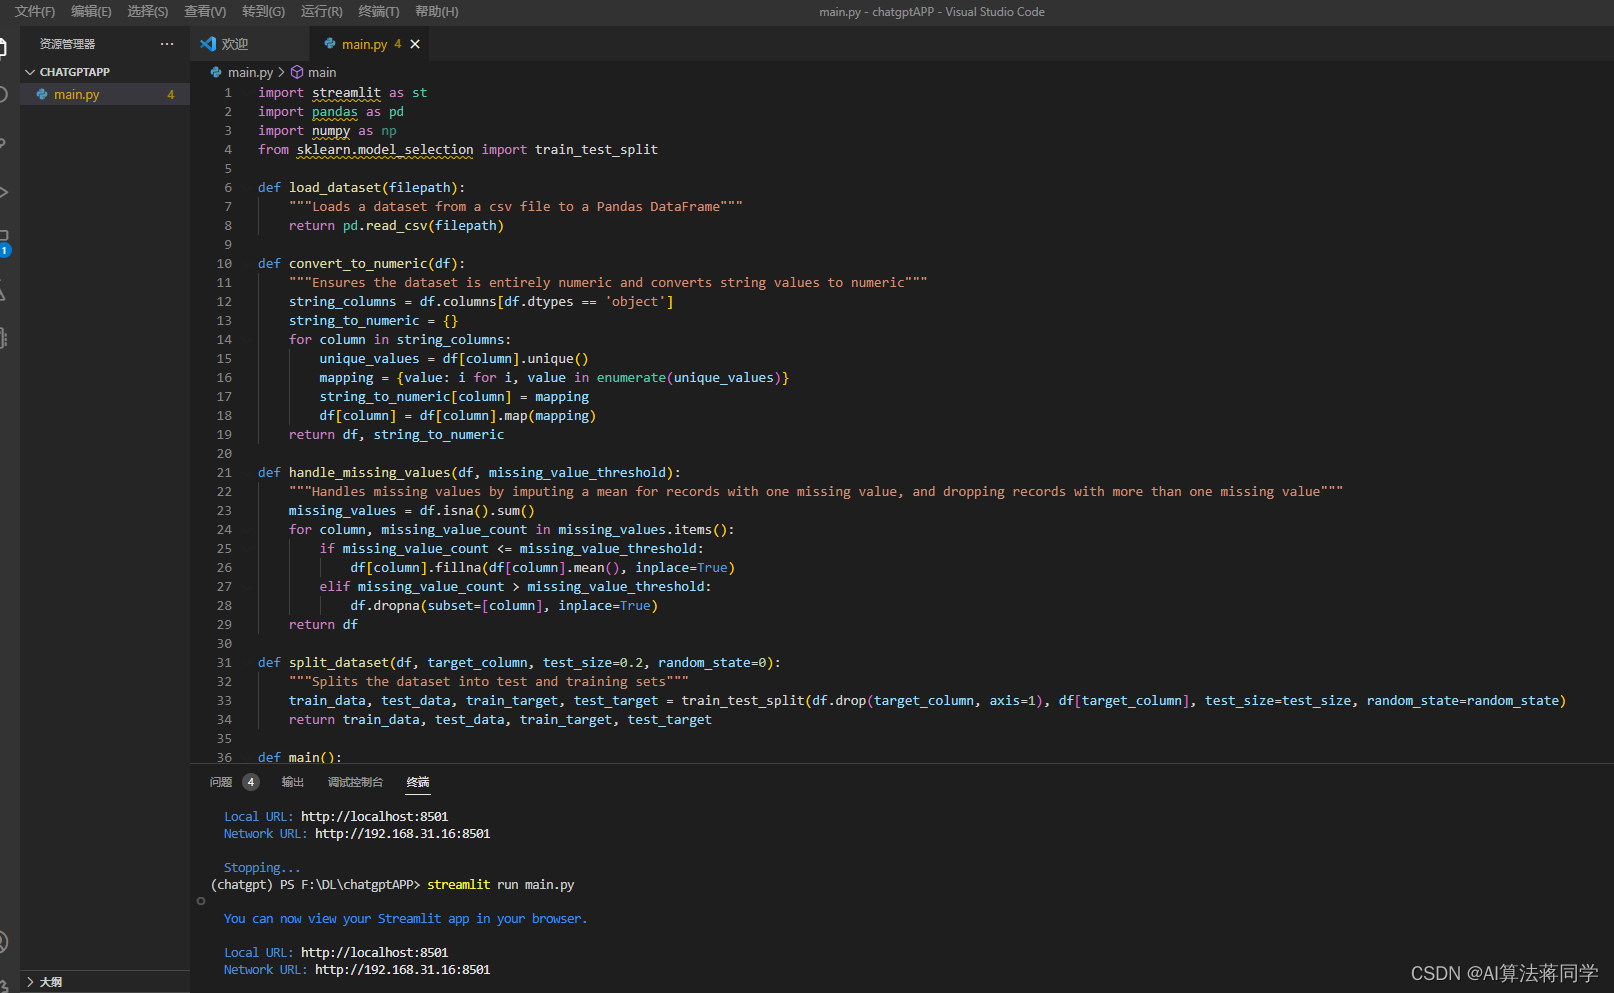Click the 'convert_to_numeric' function definition name
Image resolution: width=1614 pixels, height=993 pixels.
(358, 264)
